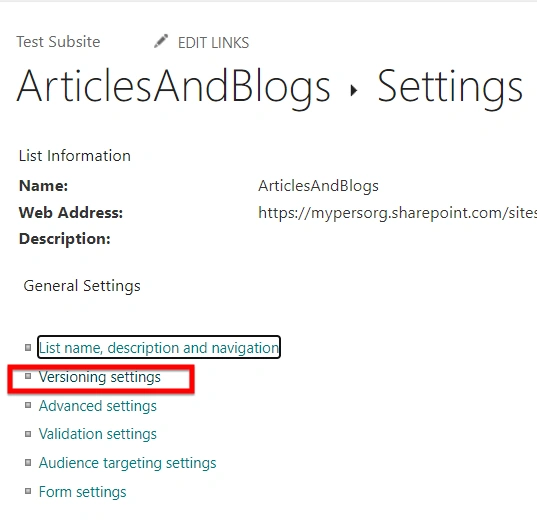Open Validation settings link
The height and width of the screenshot is (531, 537).
pos(98,434)
